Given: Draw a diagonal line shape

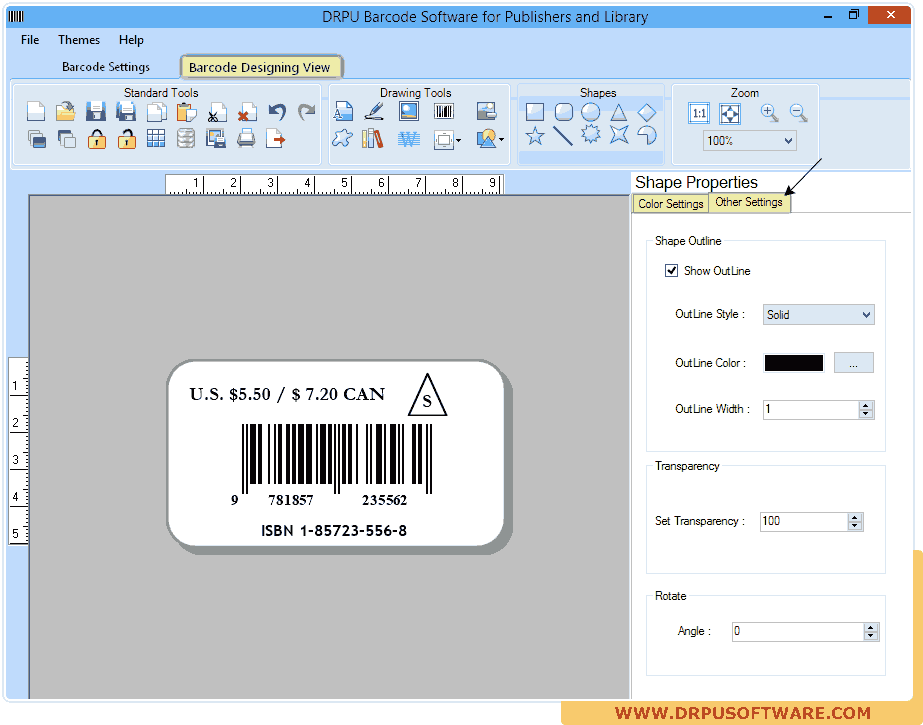Looking at the screenshot, I should 563,136.
